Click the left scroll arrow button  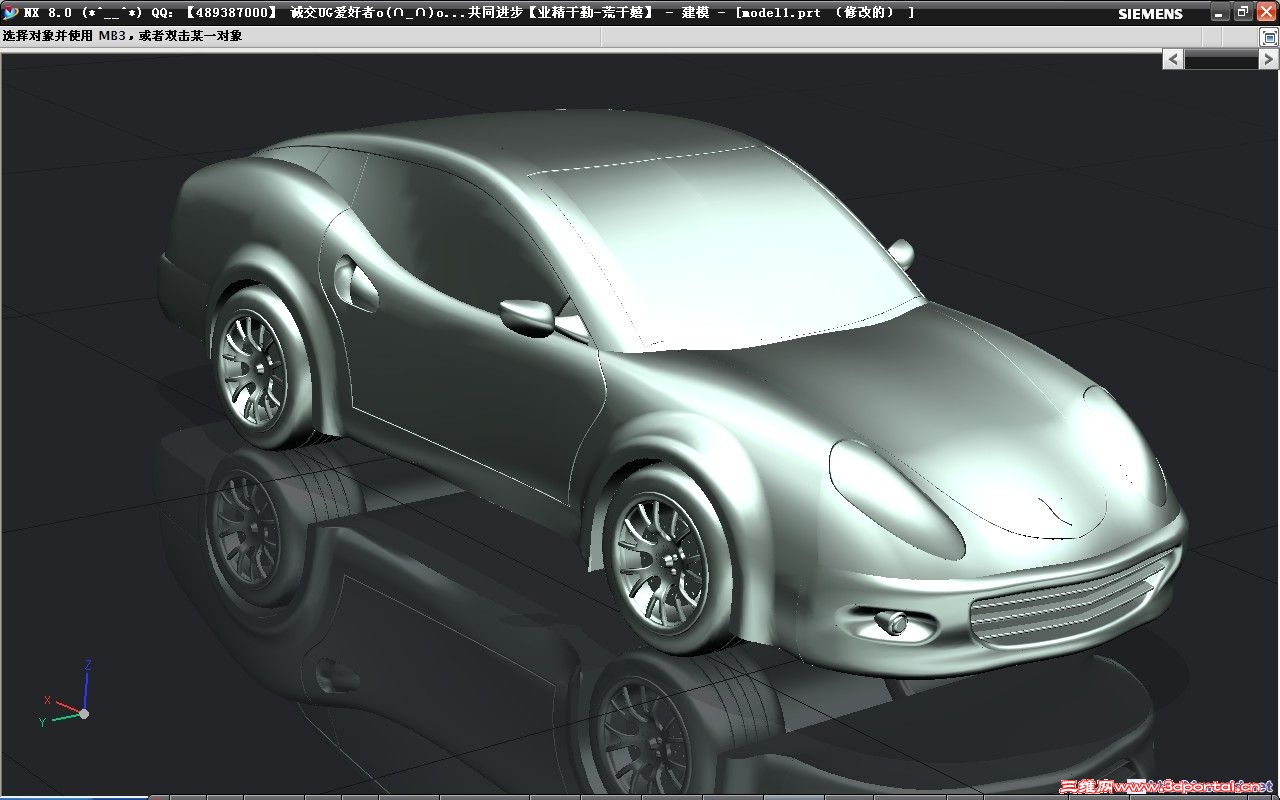tap(1173, 60)
